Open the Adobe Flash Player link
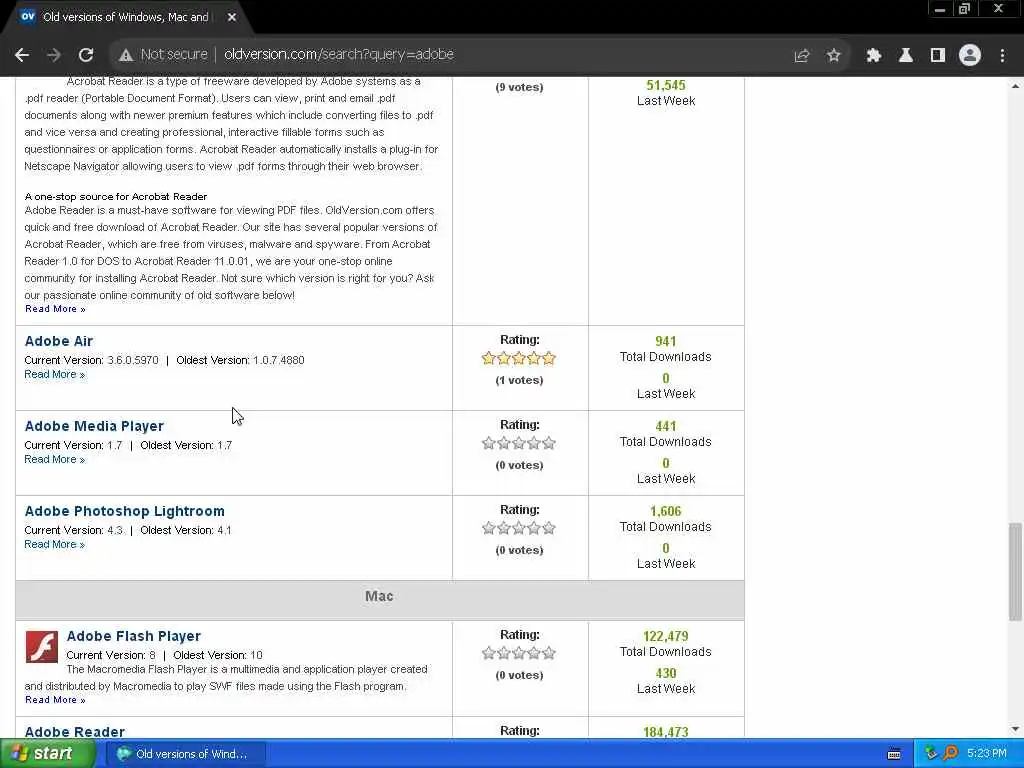The height and width of the screenshot is (768, 1024). point(133,636)
